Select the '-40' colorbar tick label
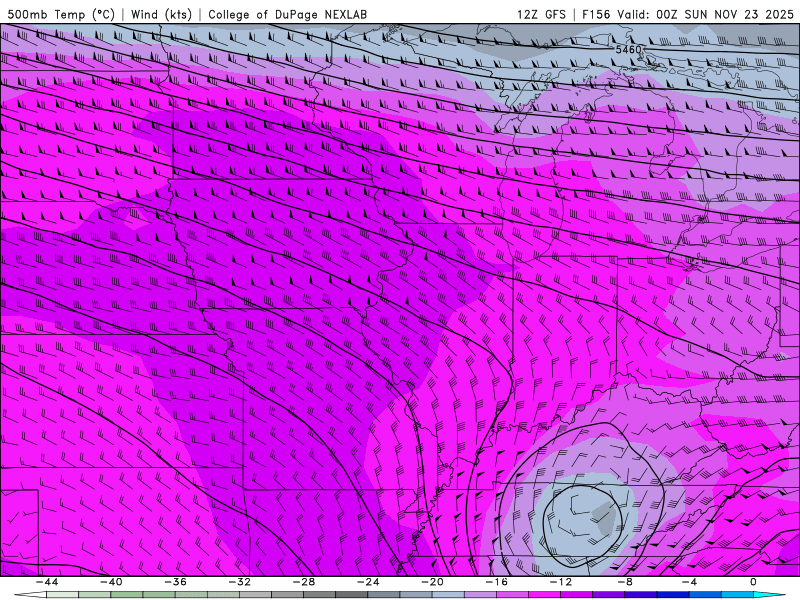Viewport: 800px width, 600px height. (x=111, y=582)
